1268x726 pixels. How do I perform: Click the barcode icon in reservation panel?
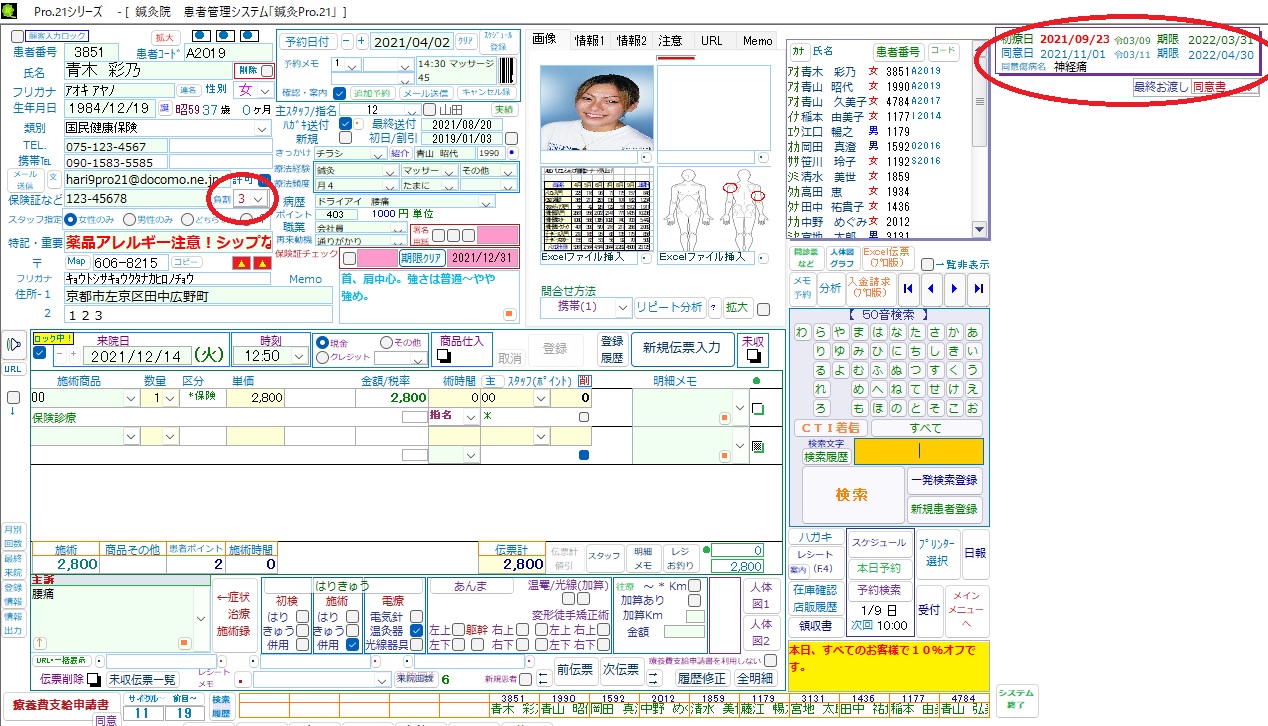[x=508, y=69]
